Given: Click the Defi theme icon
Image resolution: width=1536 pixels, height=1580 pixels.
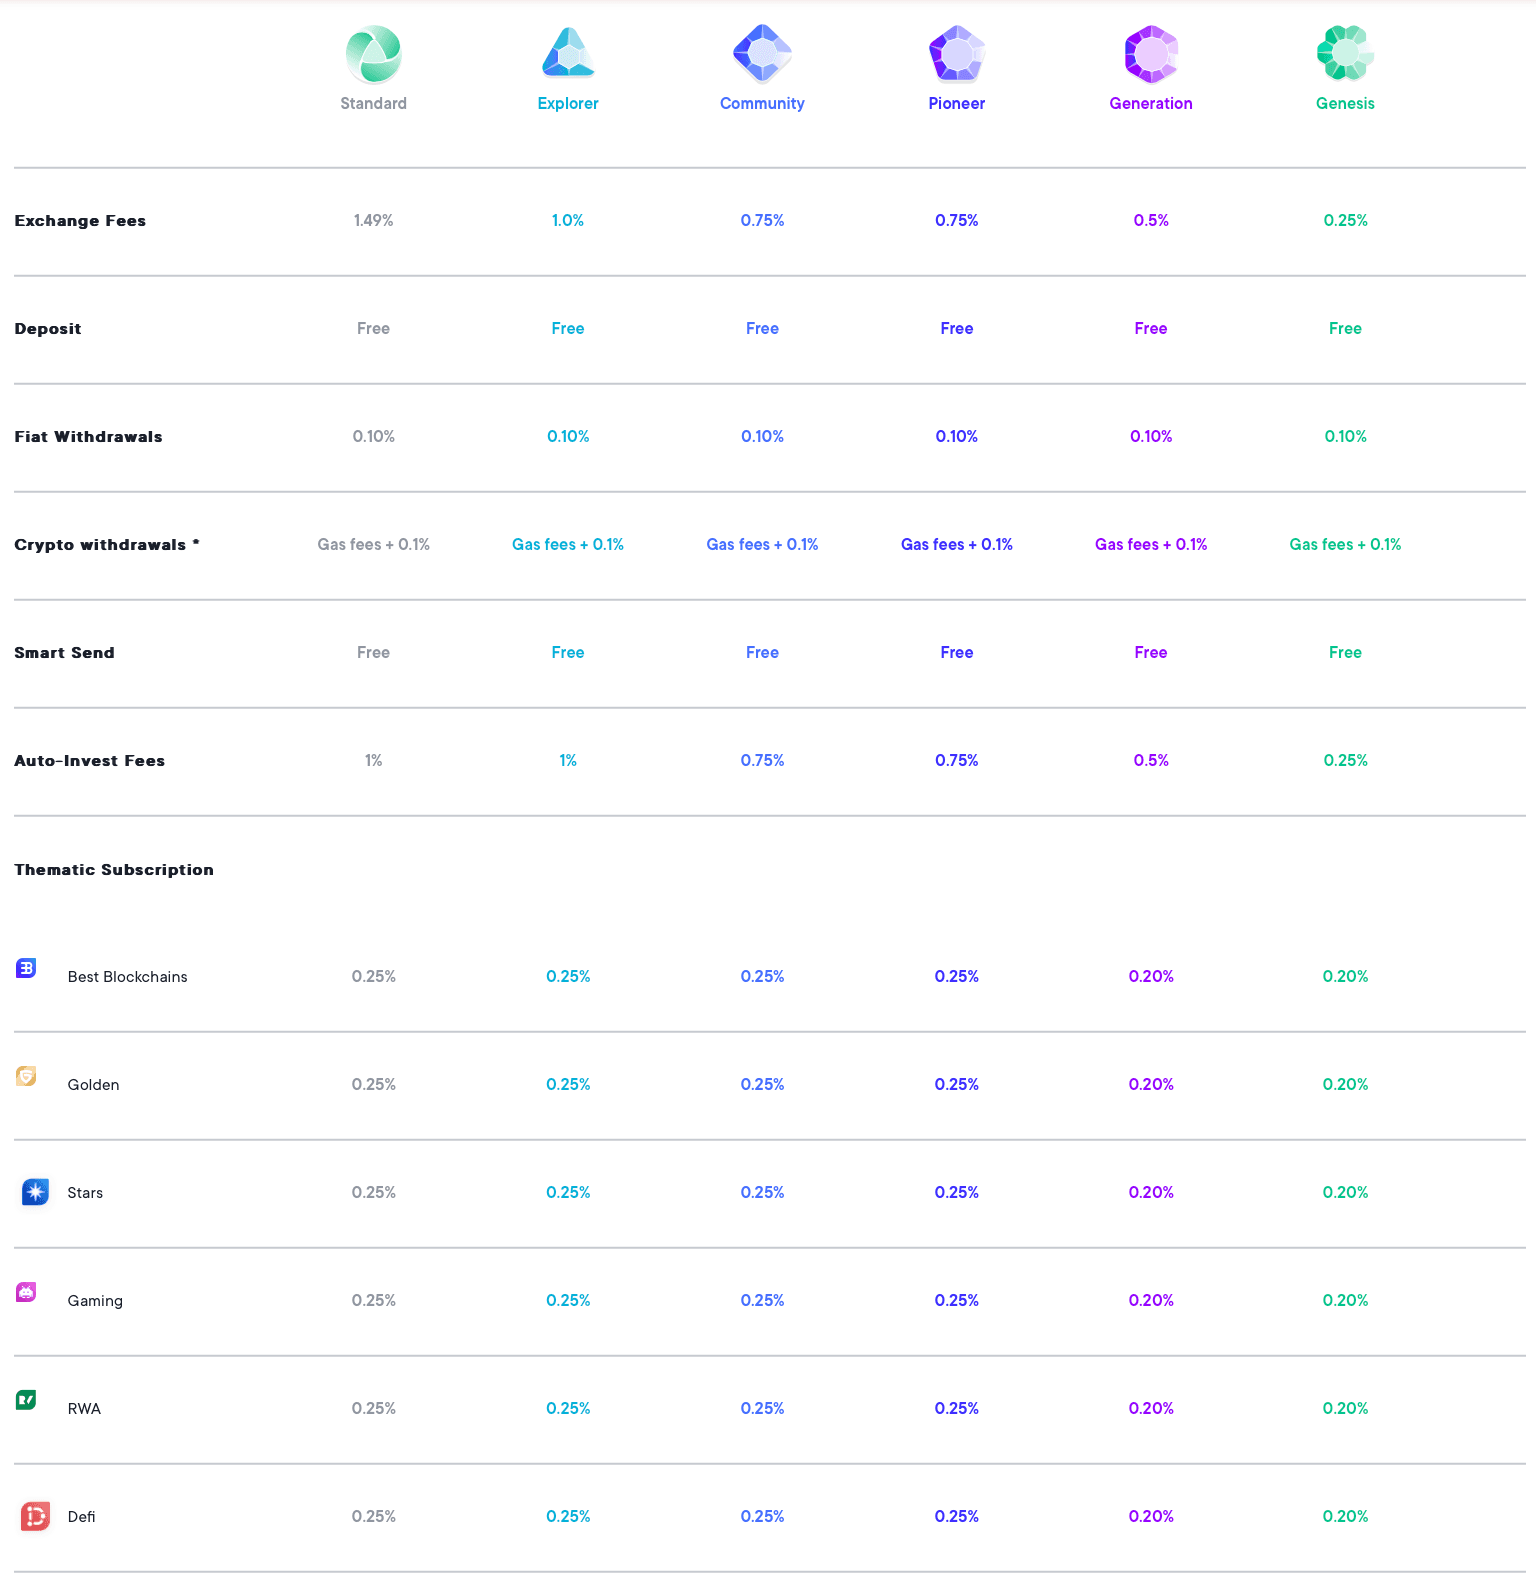Looking at the screenshot, I should (35, 1516).
